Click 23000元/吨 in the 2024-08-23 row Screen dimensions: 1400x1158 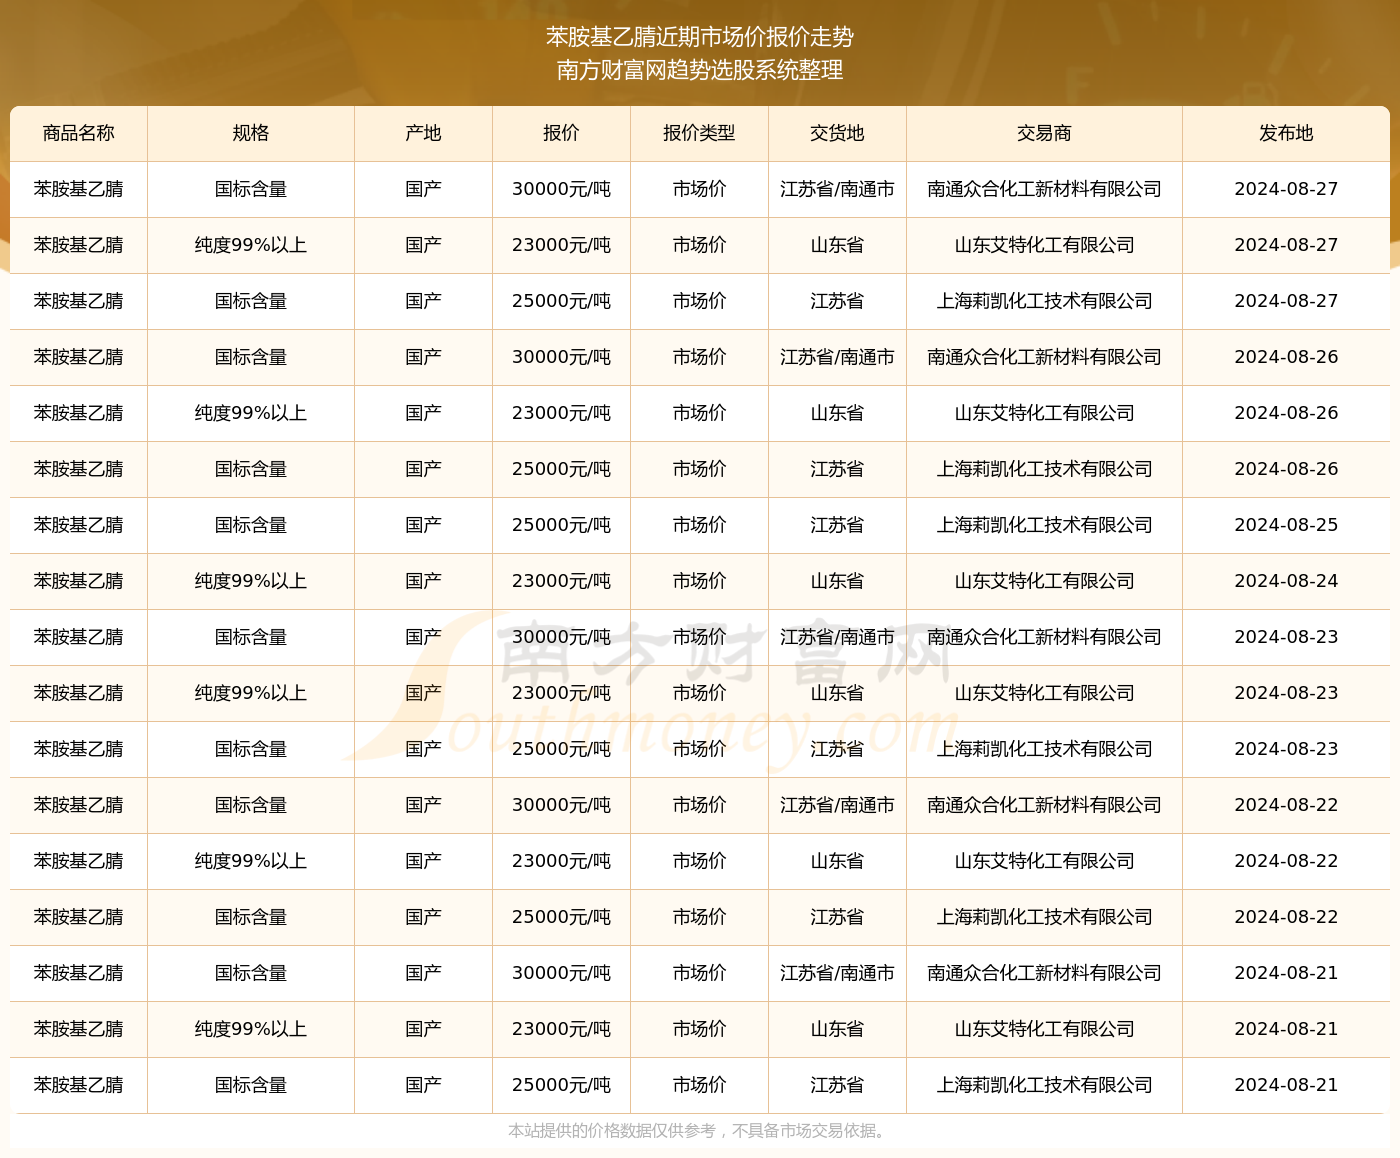click(x=561, y=693)
